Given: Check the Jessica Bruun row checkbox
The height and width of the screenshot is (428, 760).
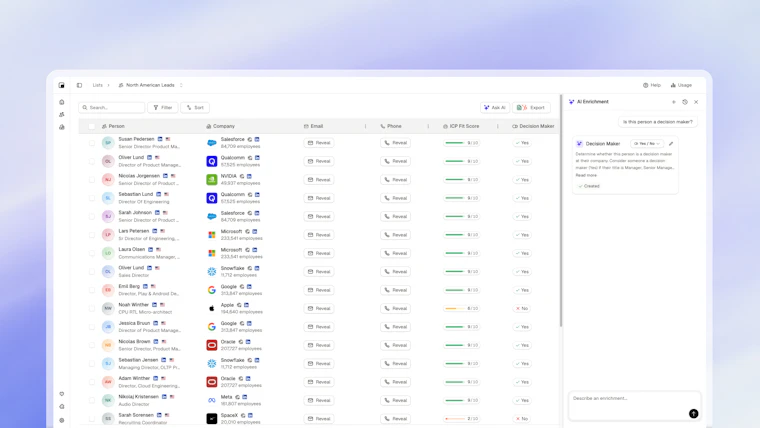Looking at the screenshot, I should [x=92, y=327].
